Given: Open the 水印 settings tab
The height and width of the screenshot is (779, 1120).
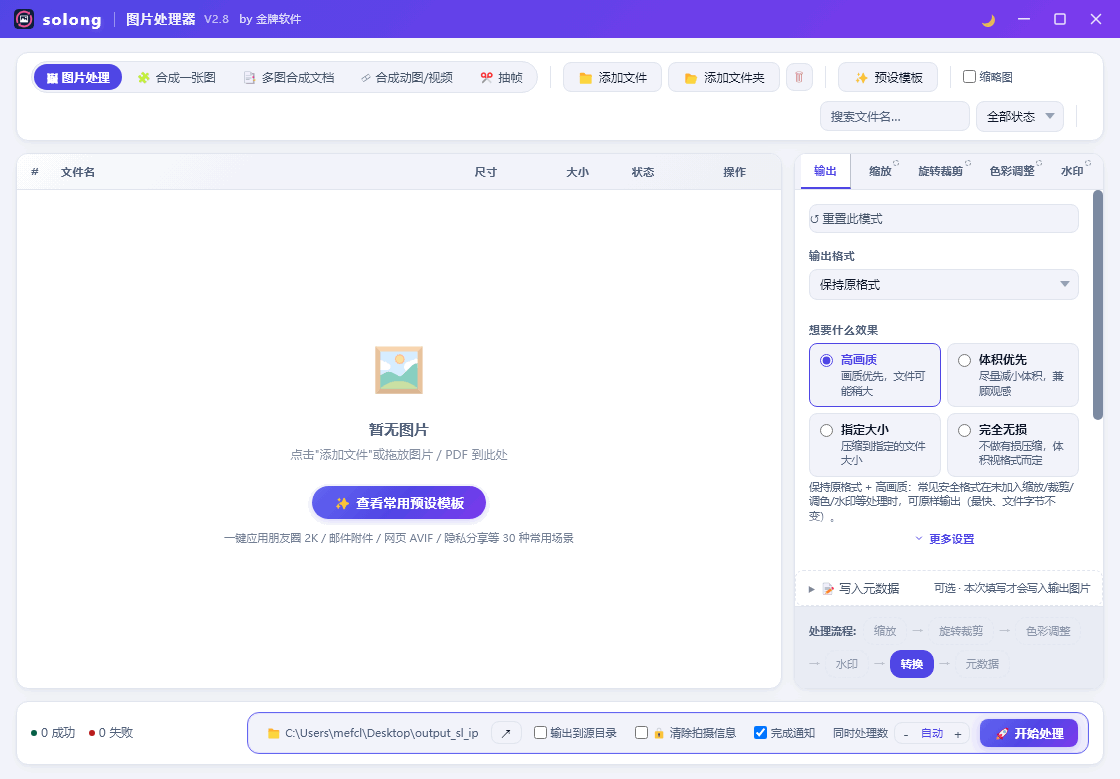Looking at the screenshot, I should 1072,171.
